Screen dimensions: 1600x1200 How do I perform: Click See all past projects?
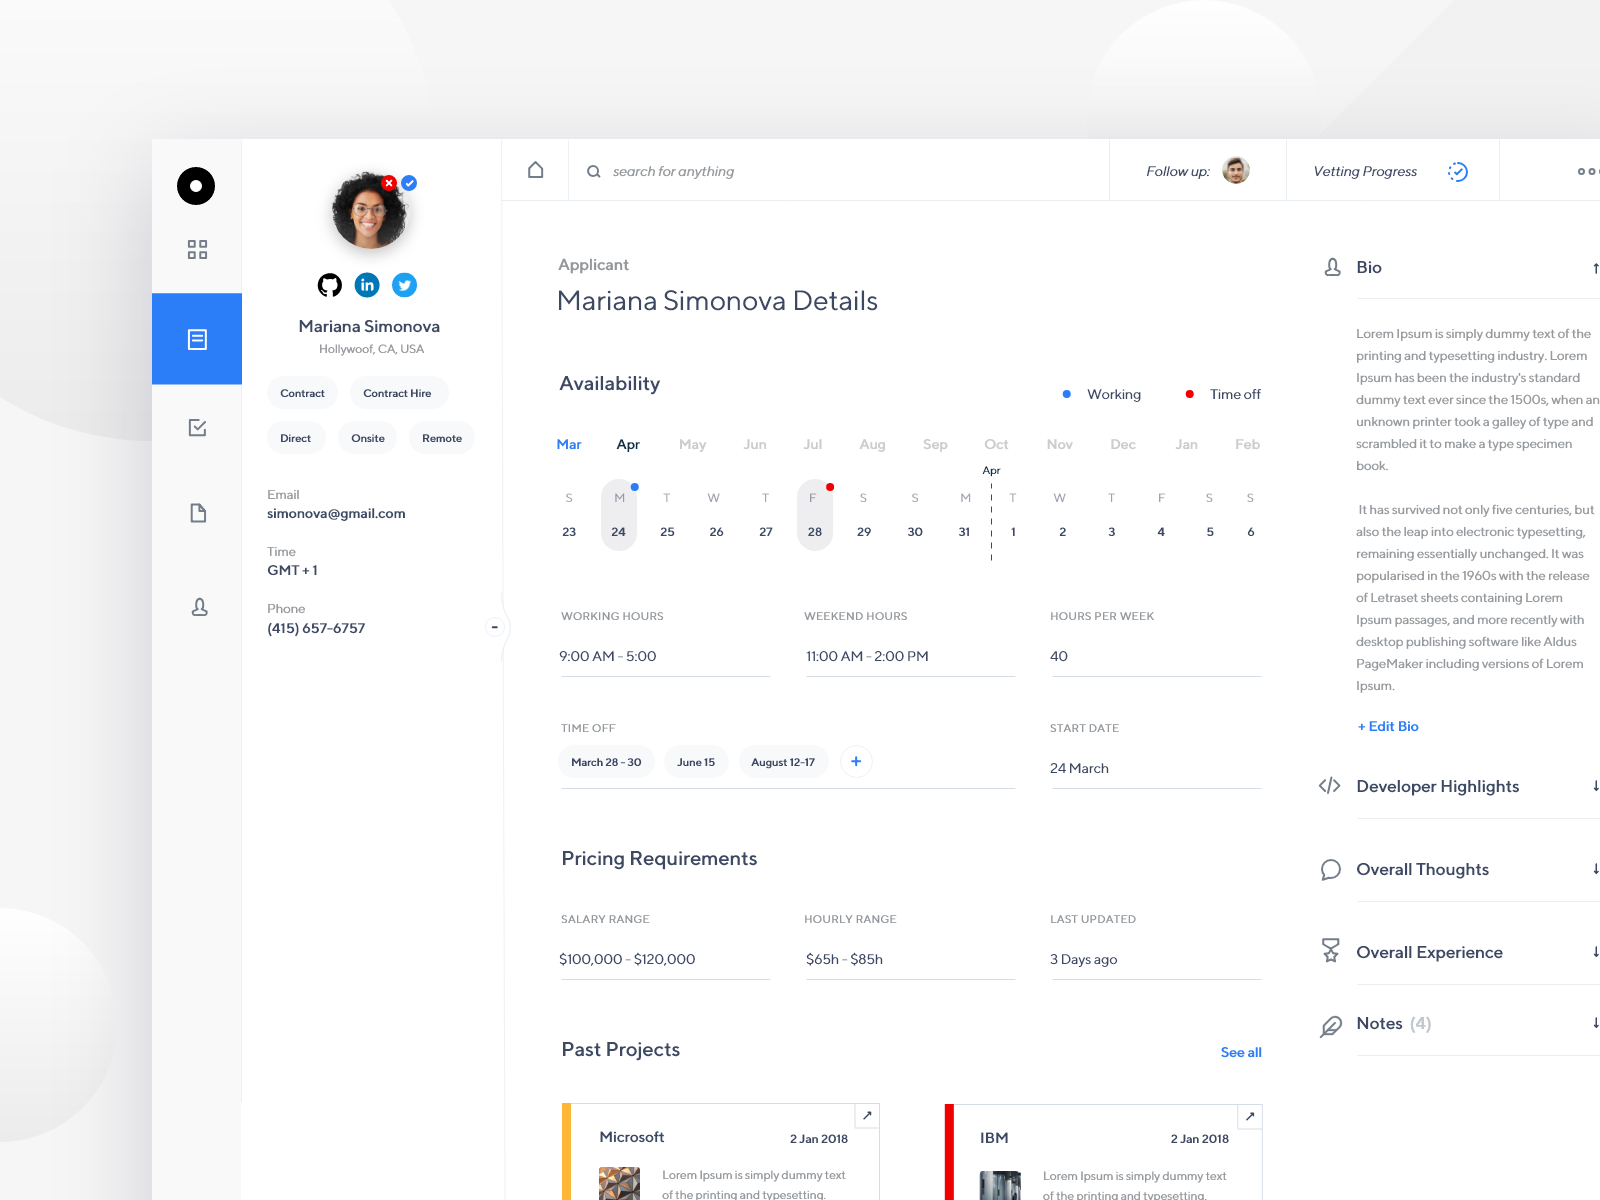tap(1240, 1052)
